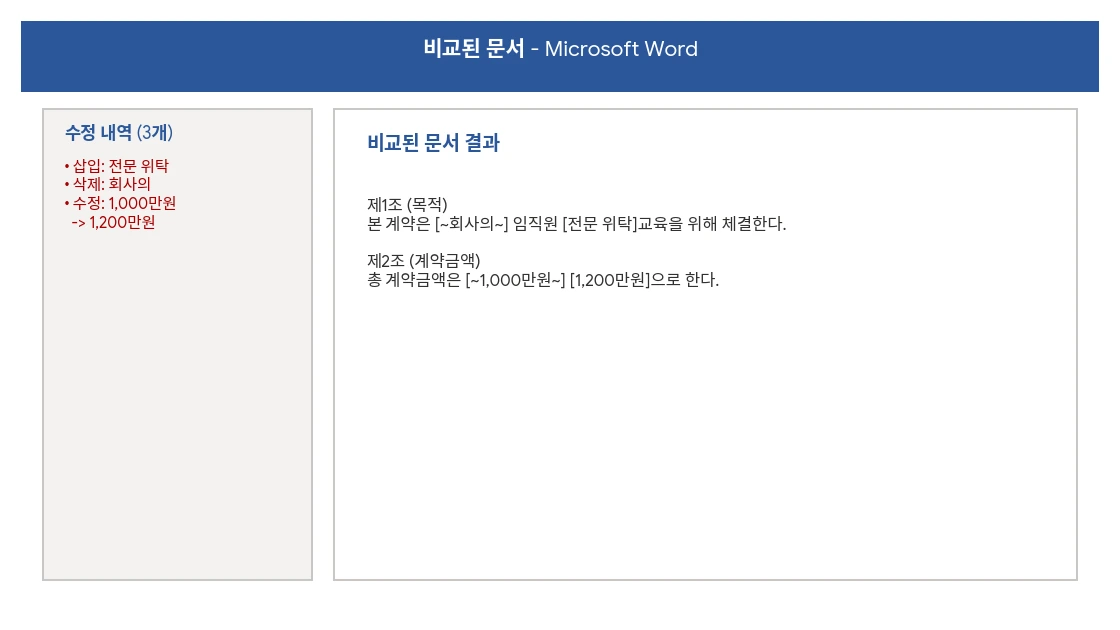The height and width of the screenshot is (630, 1120).
Task: Select the revision entry '수정: 1,000만원'
Action: click(120, 204)
